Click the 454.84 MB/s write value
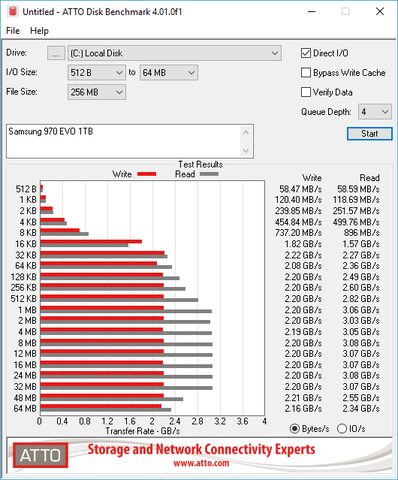The image size is (398, 480). [x=298, y=222]
